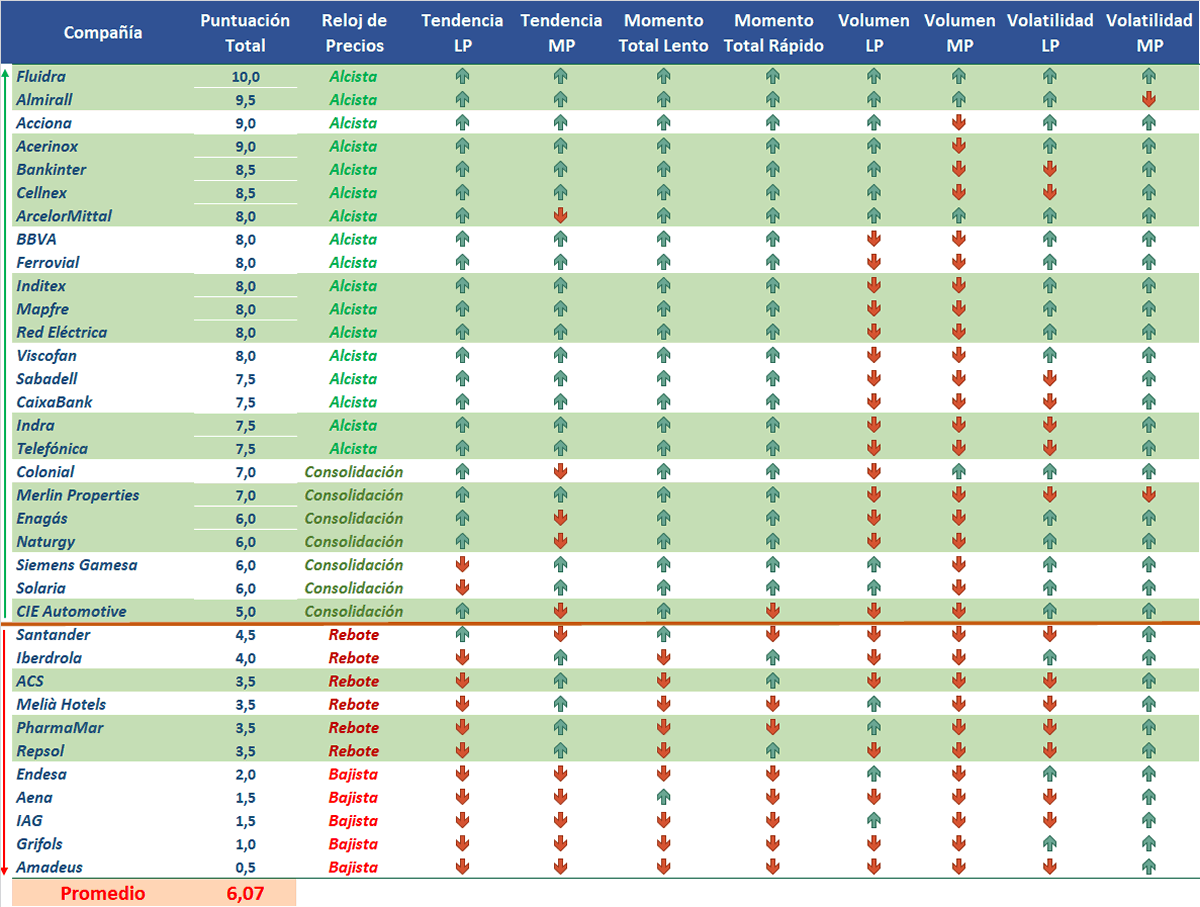1200x907 pixels.
Task: Click Iberdrola's Tendencia MP up arrow
Action: coord(560,657)
